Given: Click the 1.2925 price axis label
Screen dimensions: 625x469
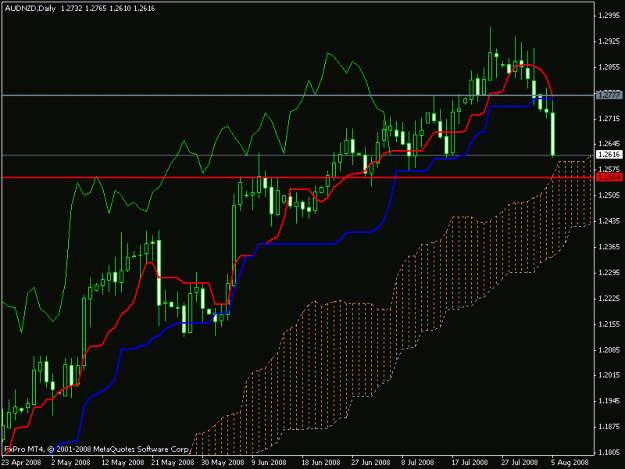Looking at the screenshot, I should [609, 41].
